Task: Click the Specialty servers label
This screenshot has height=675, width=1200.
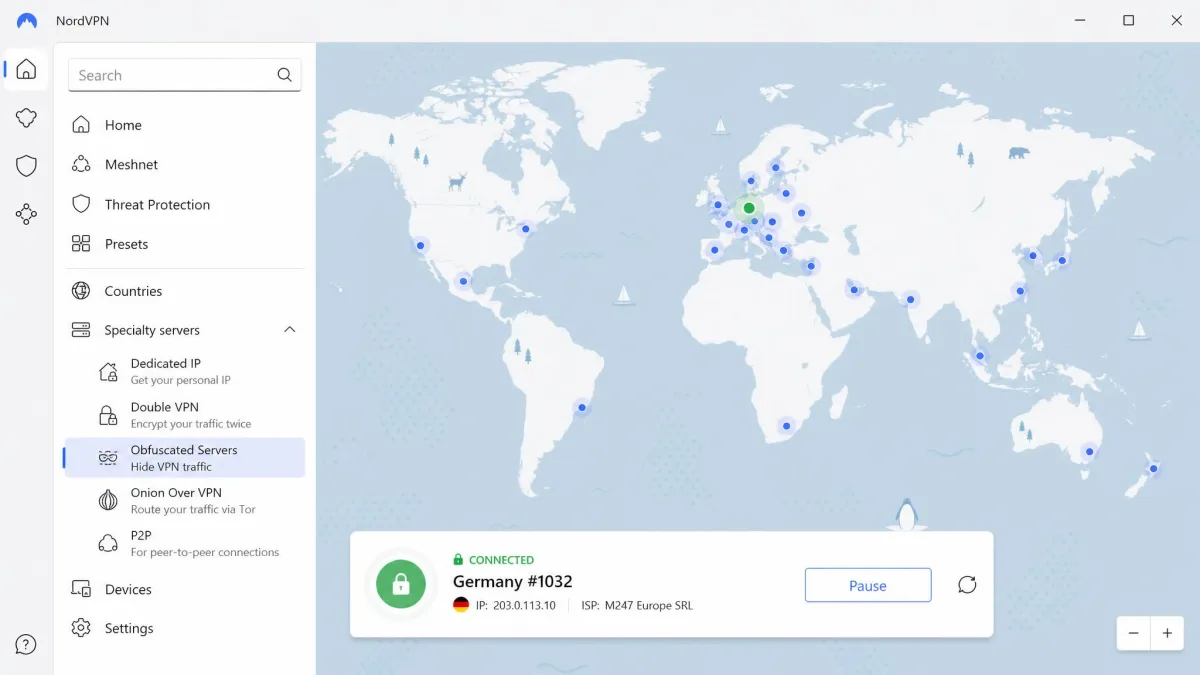Action: pyautogui.click(x=152, y=330)
